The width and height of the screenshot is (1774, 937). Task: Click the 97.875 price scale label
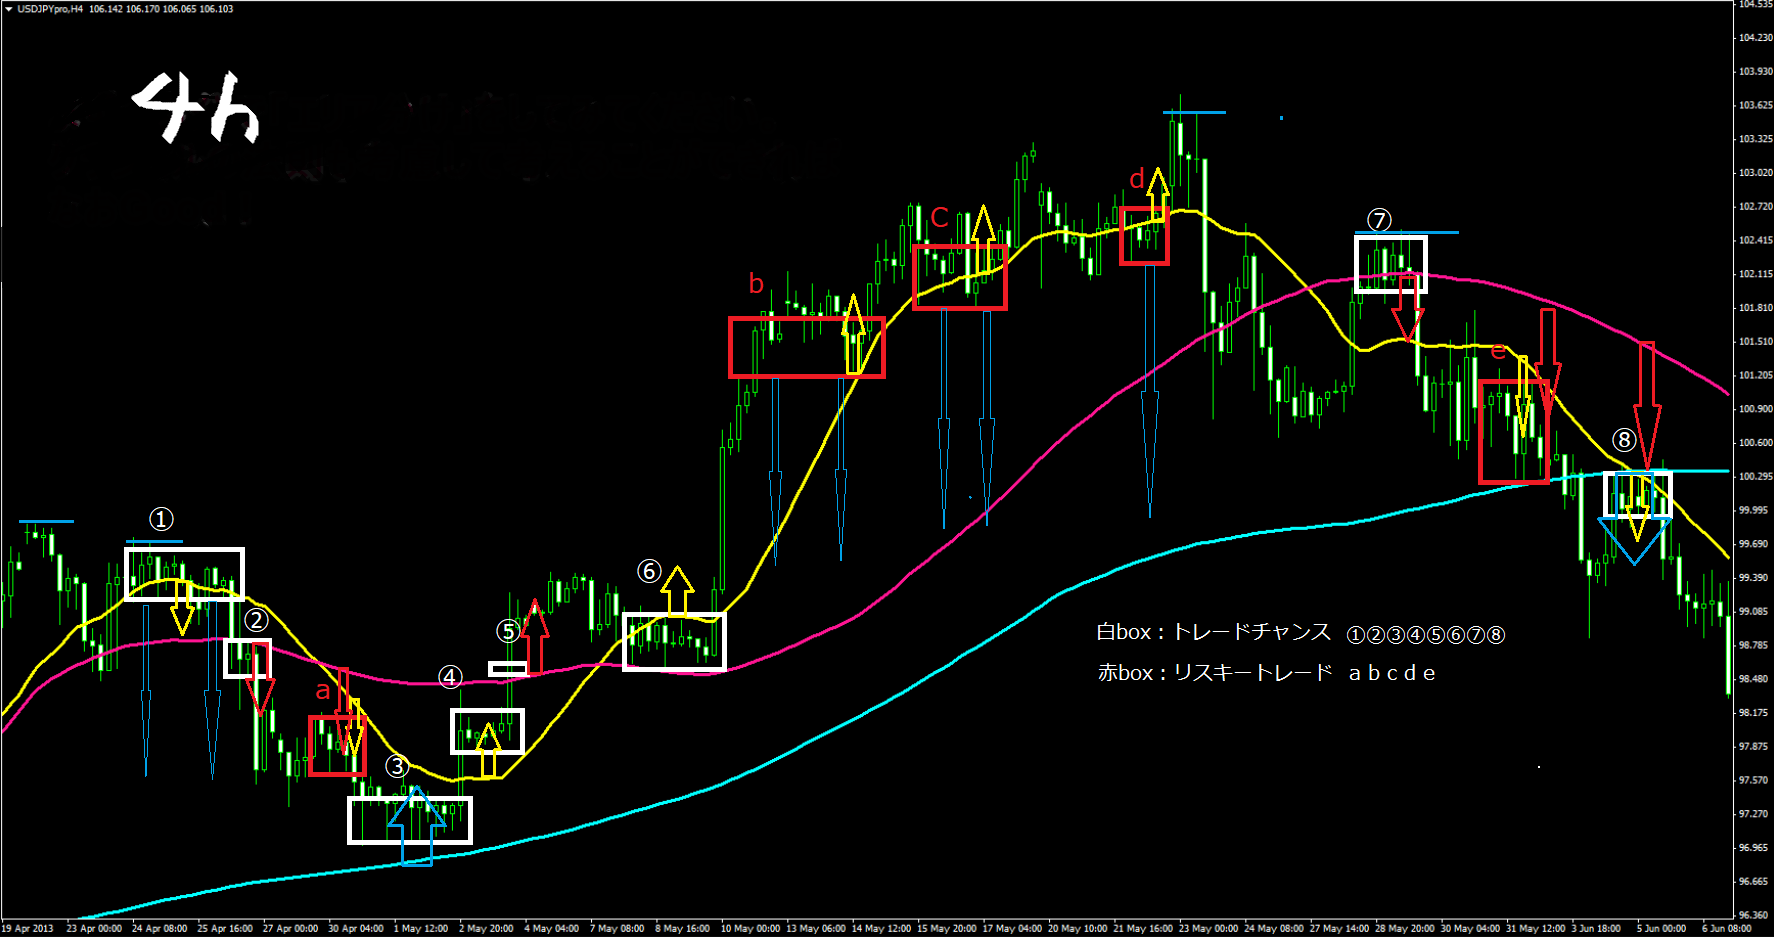click(1752, 747)
